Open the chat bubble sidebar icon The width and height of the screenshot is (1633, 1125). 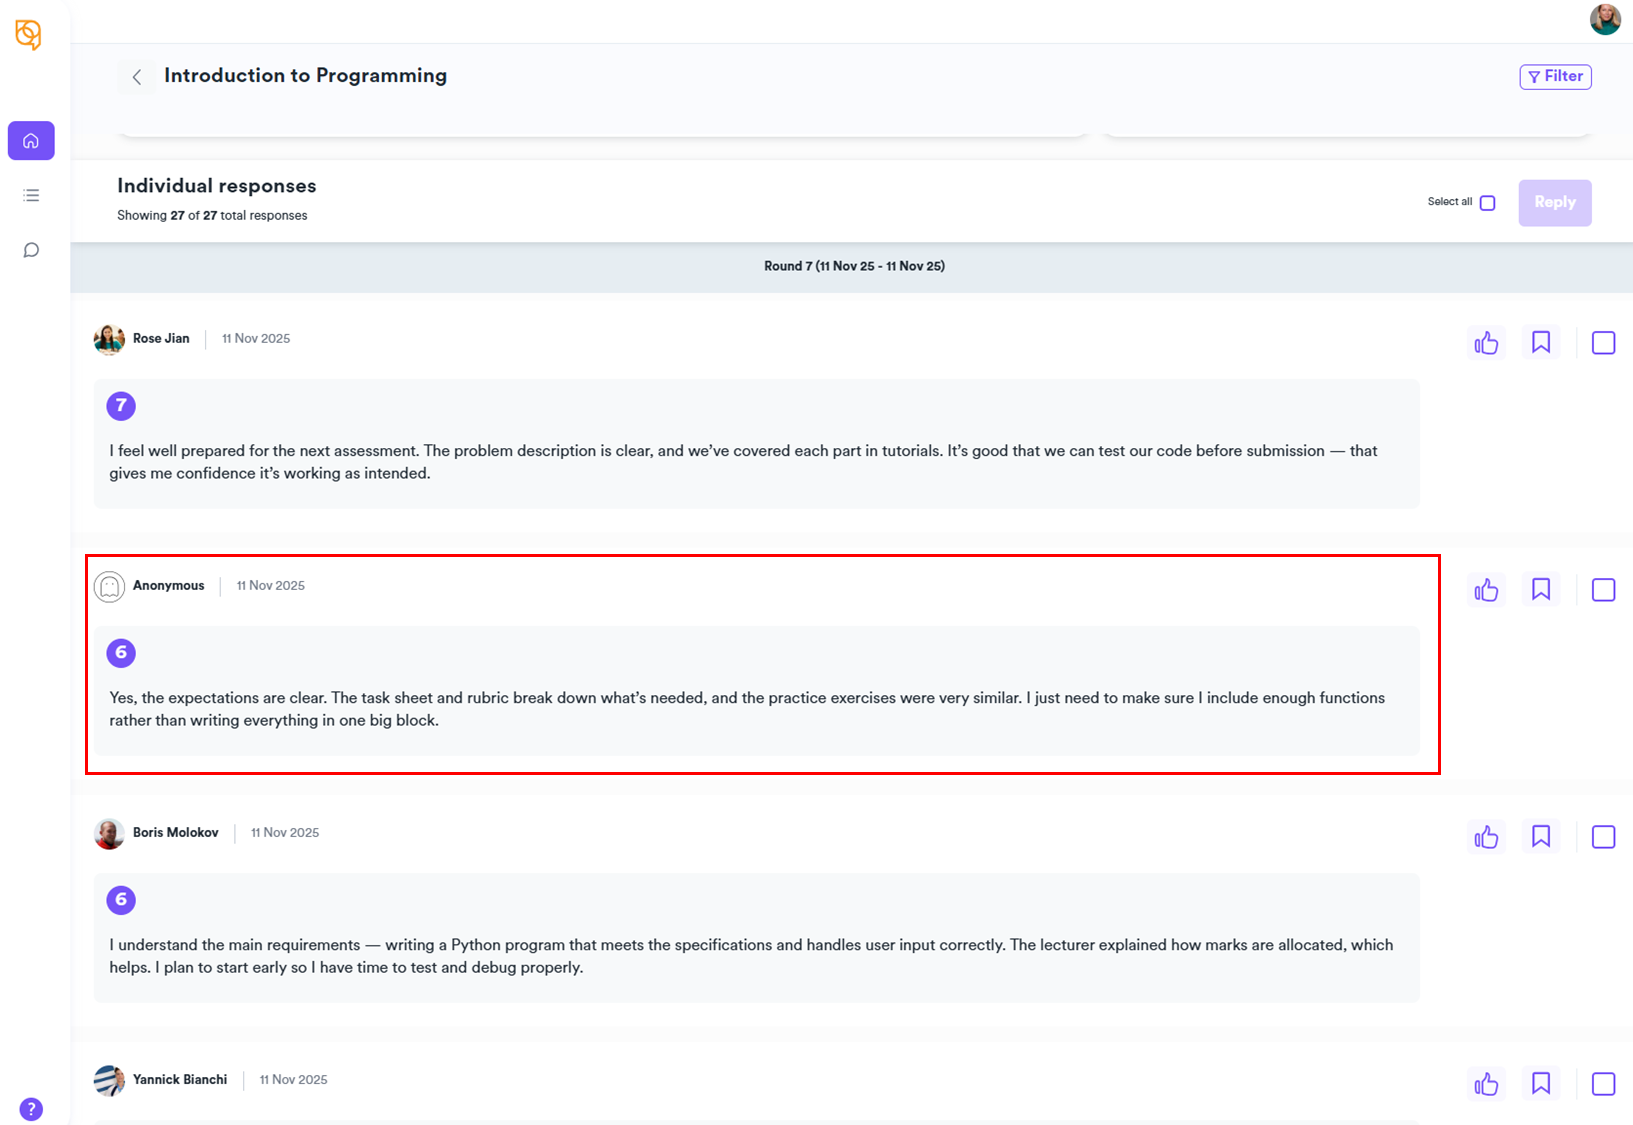coord(31,250)
